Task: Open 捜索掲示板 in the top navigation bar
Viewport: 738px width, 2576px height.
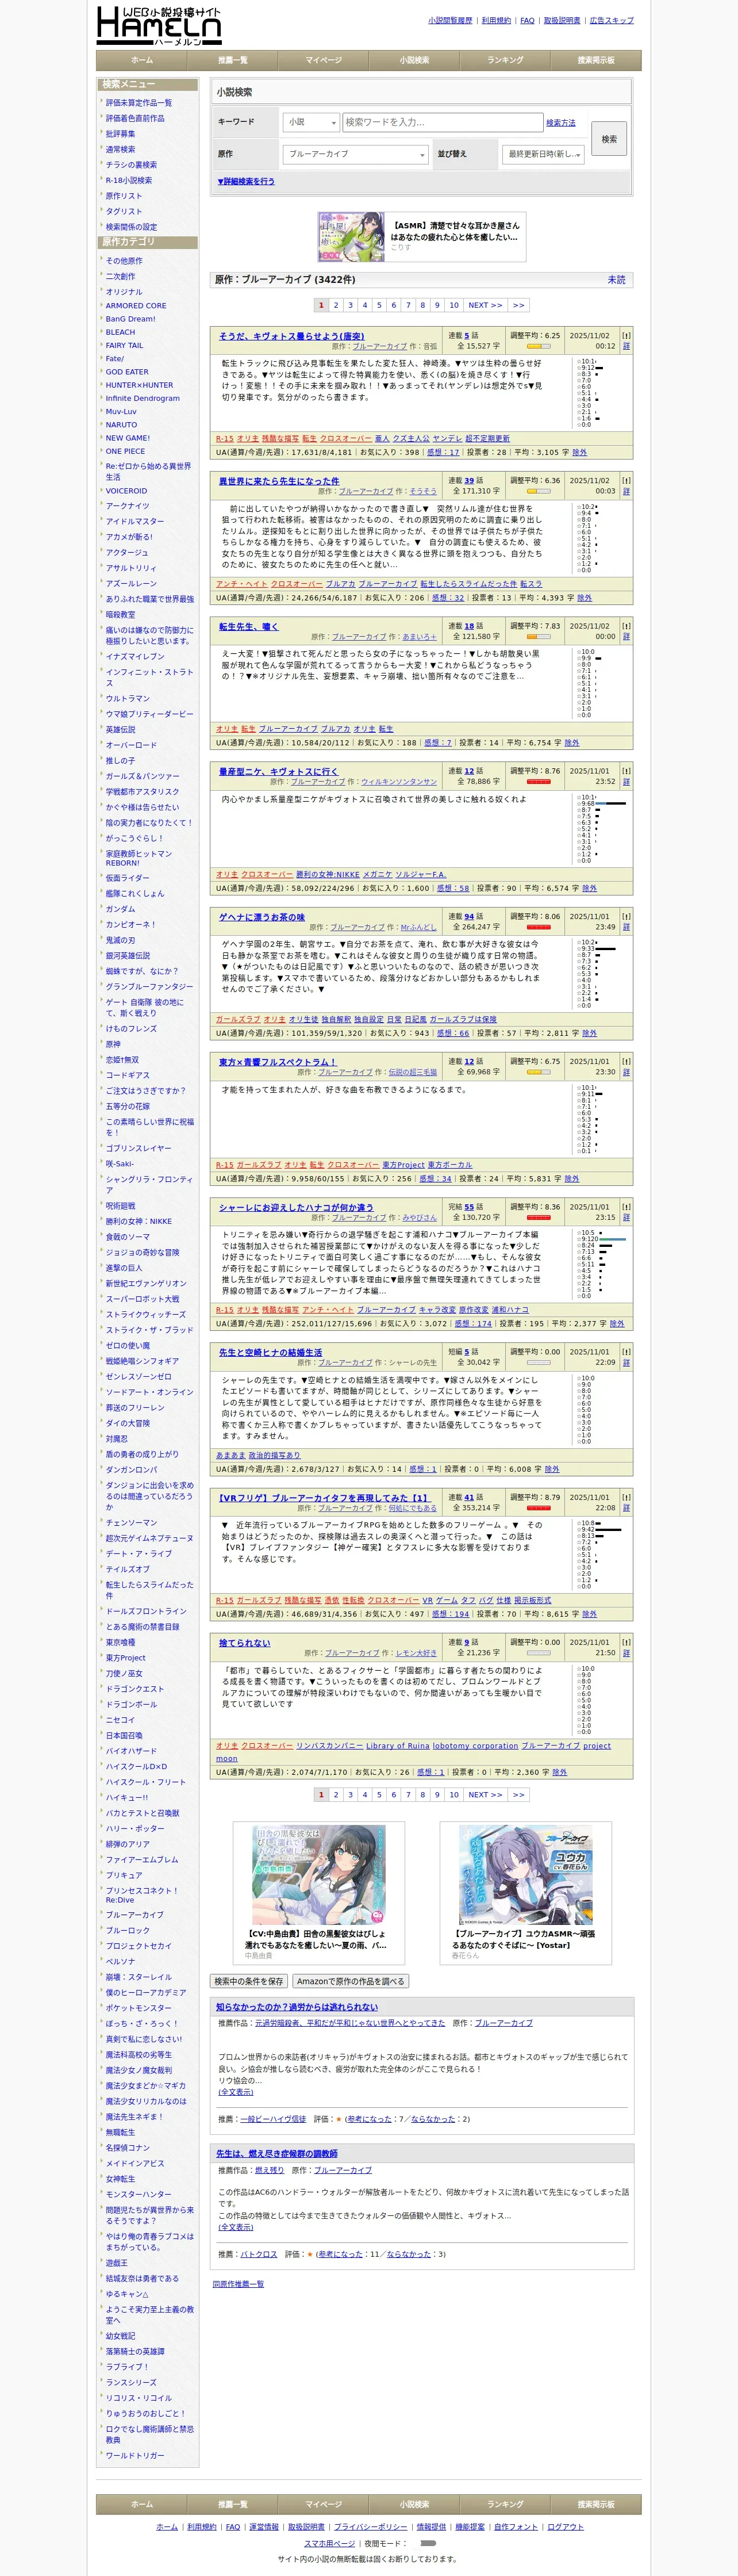Action: coord(596,60)
